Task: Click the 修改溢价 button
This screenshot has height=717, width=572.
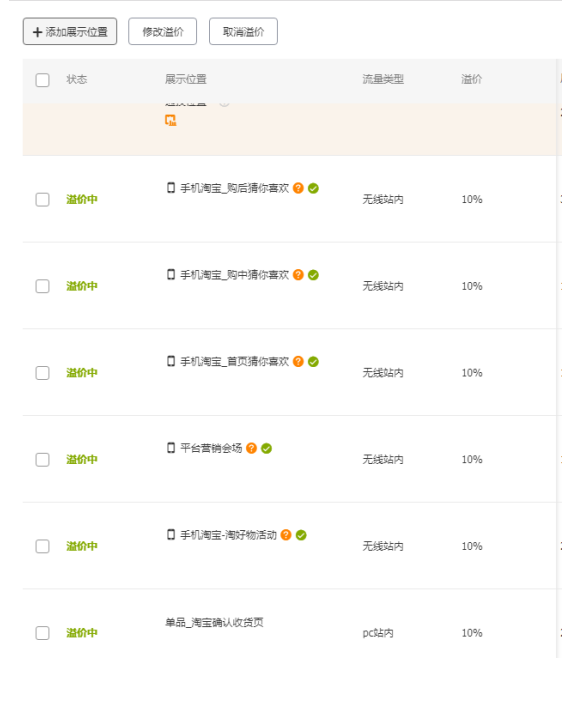Action: point(162,32)
